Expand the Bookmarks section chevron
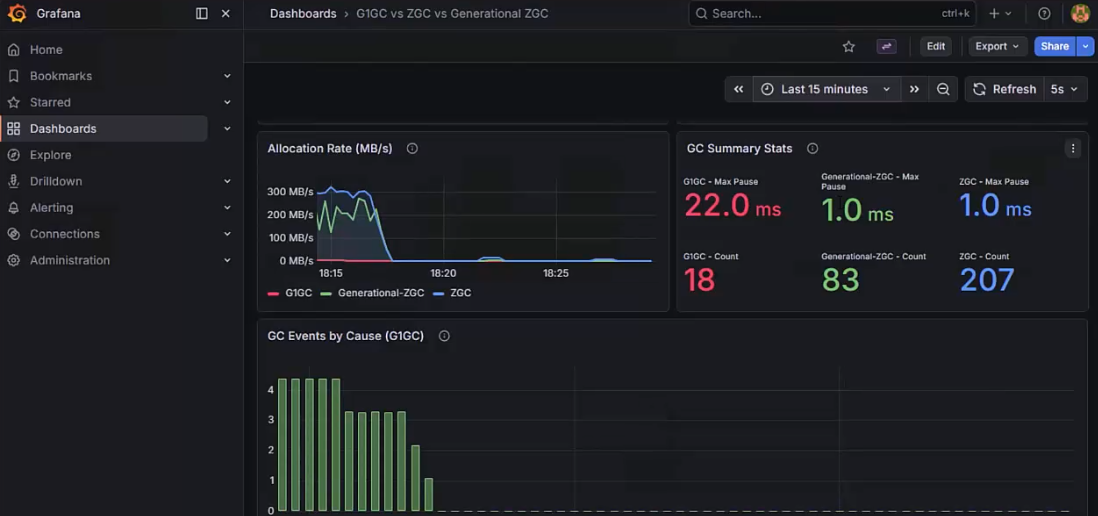The width and height of the screenshot is (1098, 516). (227, 76)
